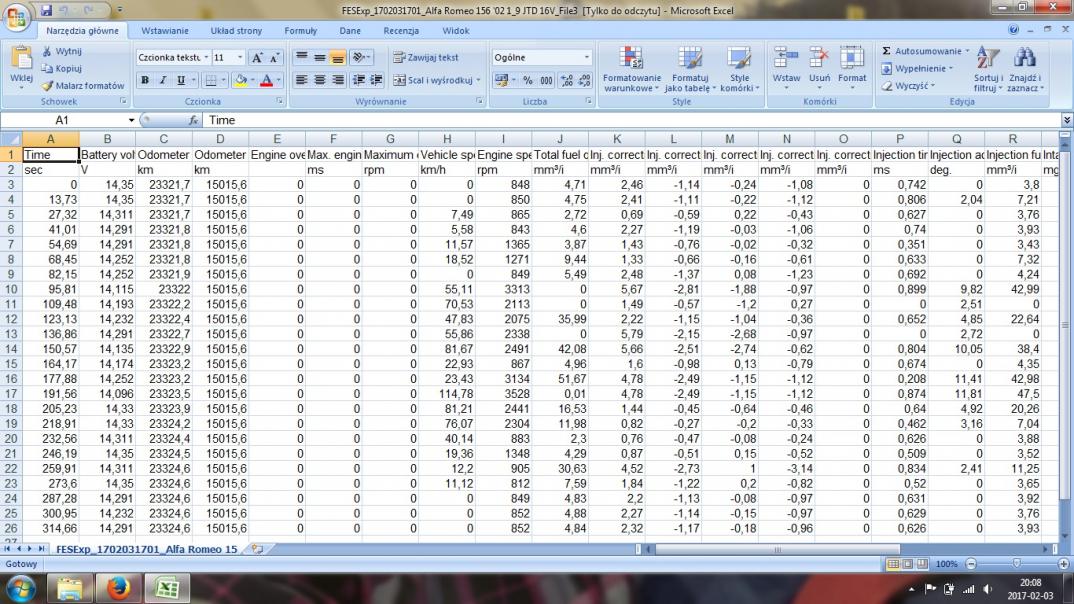Click the Office button logo

pos(16,16)
